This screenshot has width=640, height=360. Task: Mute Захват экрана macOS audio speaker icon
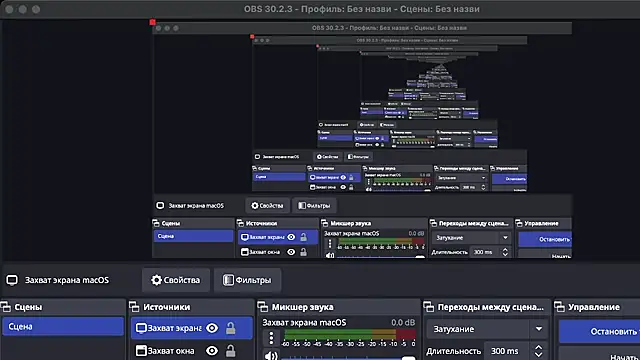click(271, 356)
